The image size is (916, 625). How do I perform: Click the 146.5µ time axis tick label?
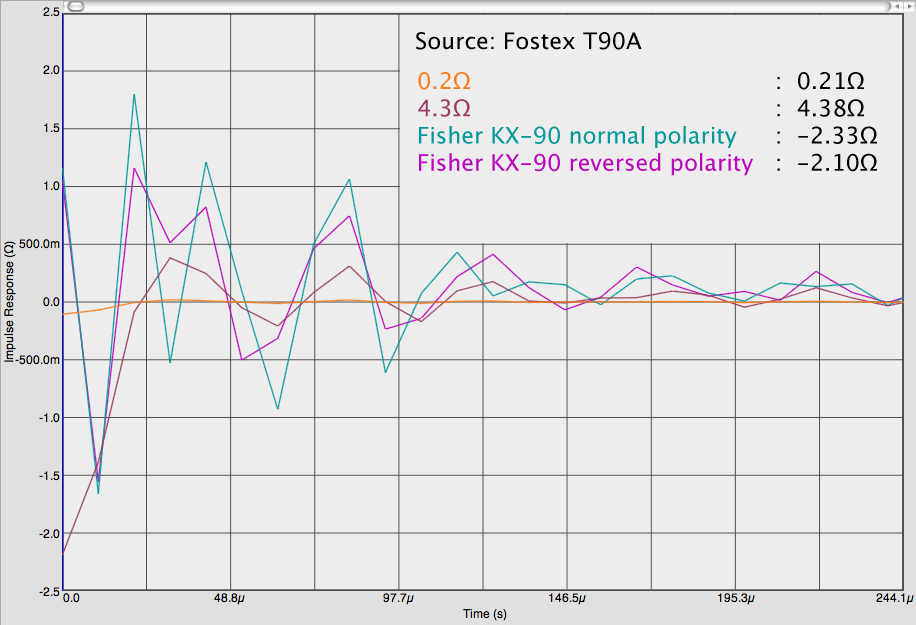tap(567, 599)
